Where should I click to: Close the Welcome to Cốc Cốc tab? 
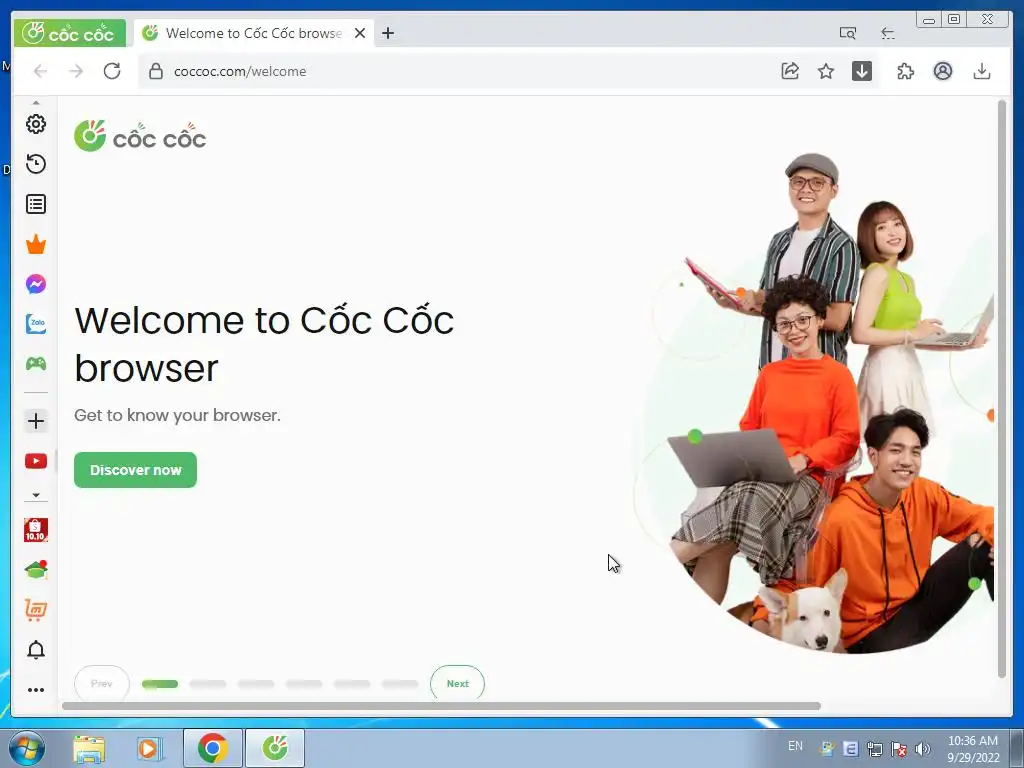point(360,33)
